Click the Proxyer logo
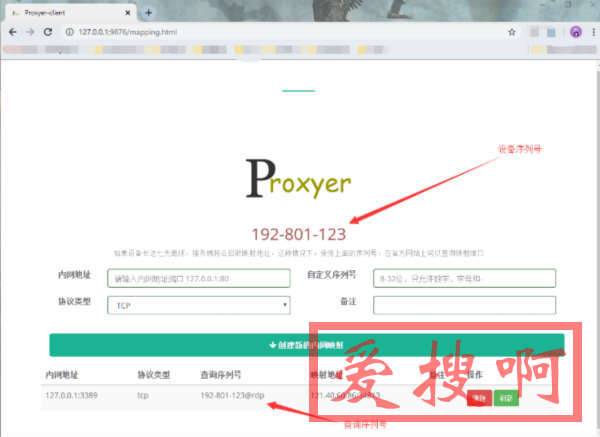Screen dimensions: 600x437 [298, 179]
